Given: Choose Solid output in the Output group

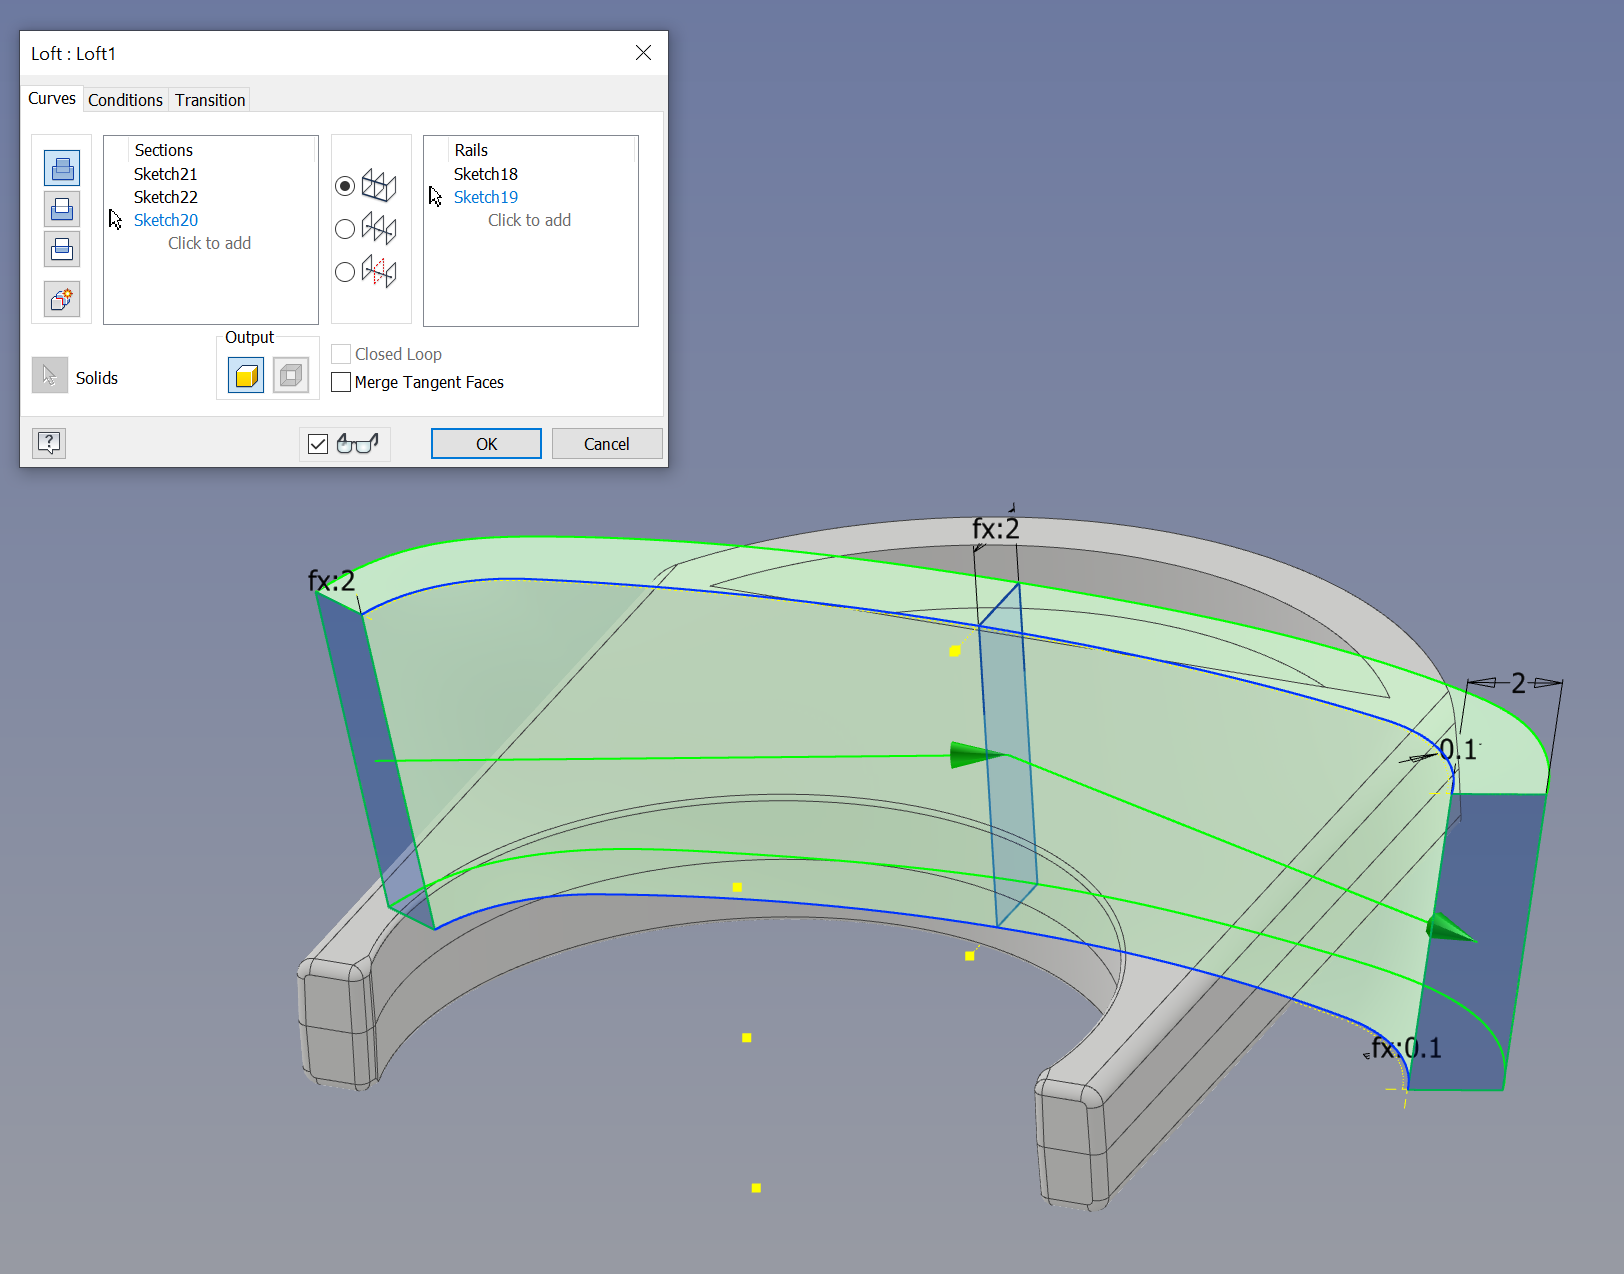Looking at the screenshot, I should point(245,375).
